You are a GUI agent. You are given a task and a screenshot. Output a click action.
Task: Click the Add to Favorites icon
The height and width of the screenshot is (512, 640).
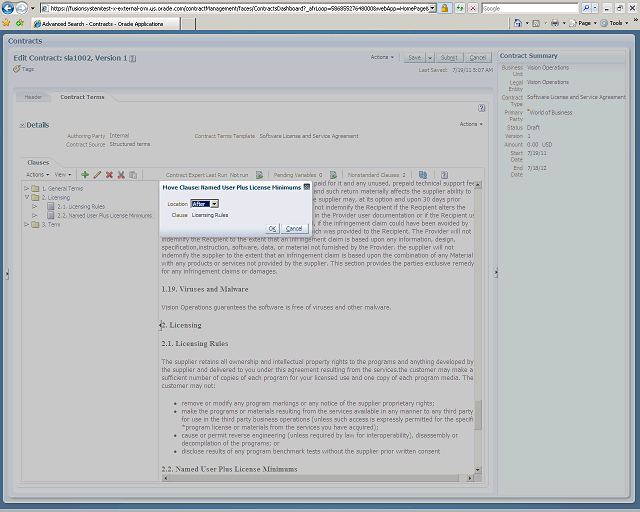[20, 23]
